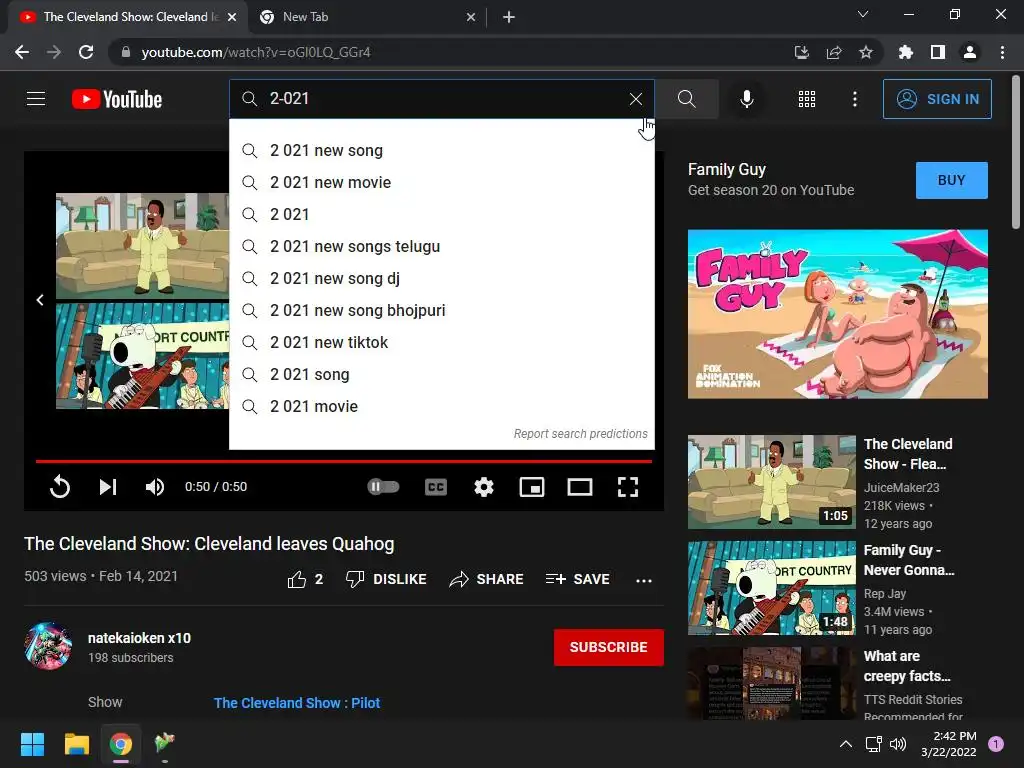This screenshot has width=1024, height=768.
Task: Open 'What are creepy facts...' video title
Action: point(906,665)
